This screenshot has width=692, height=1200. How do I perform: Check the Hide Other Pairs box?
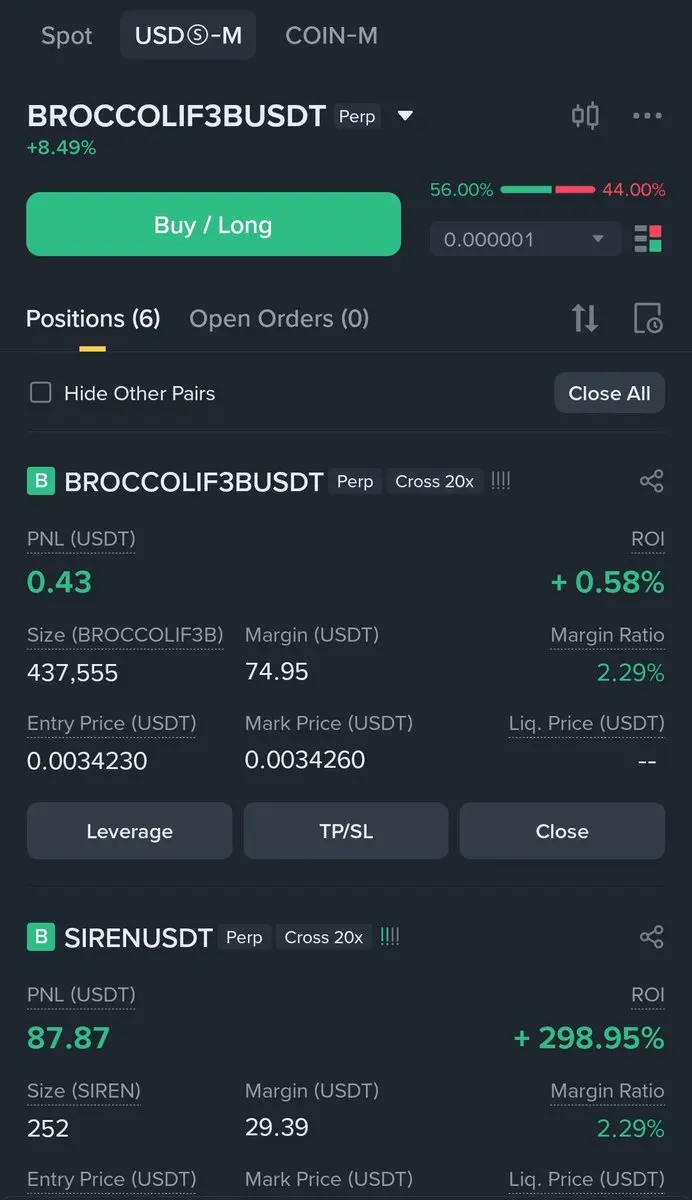40,393
